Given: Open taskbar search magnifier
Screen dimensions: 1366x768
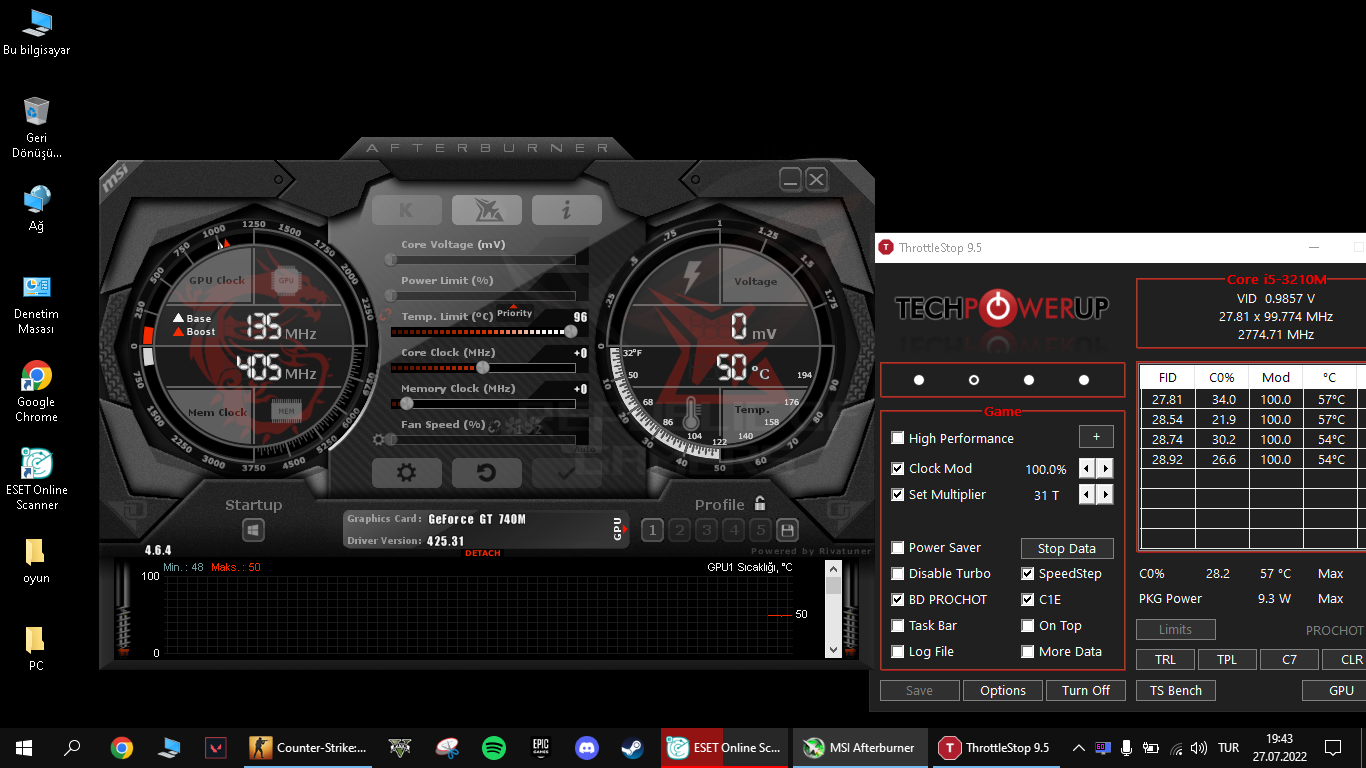Looking at the screenshot, I should coord(72,747).
